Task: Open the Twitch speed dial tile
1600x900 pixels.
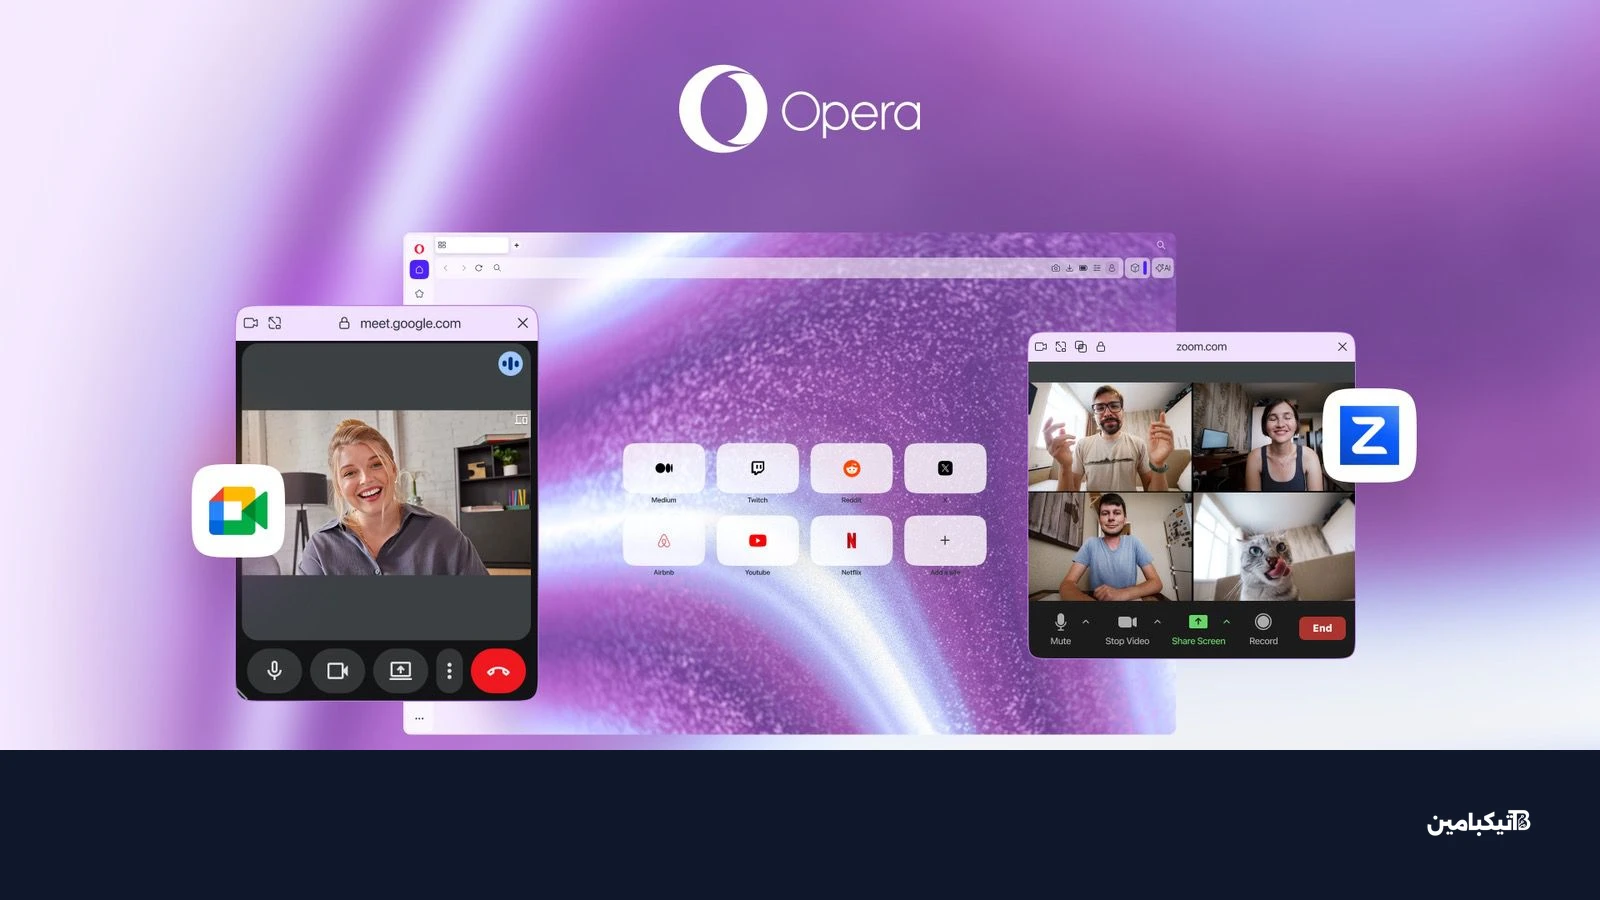Action: click(x=757, y=468)
